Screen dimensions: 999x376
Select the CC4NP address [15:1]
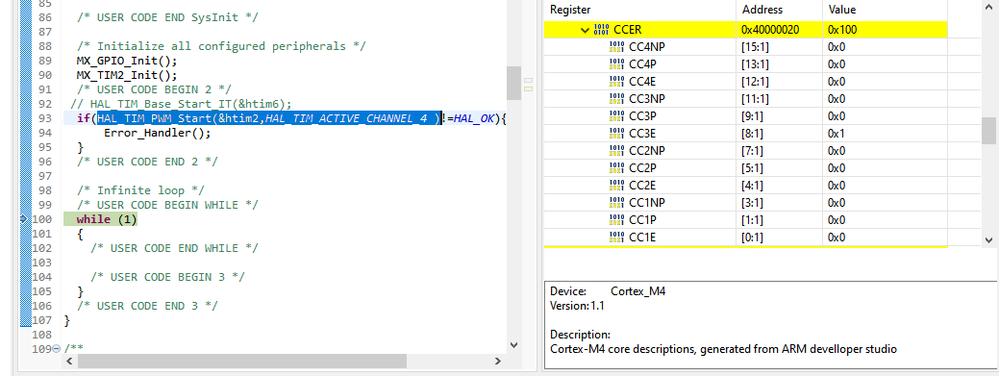pos(755,47)
